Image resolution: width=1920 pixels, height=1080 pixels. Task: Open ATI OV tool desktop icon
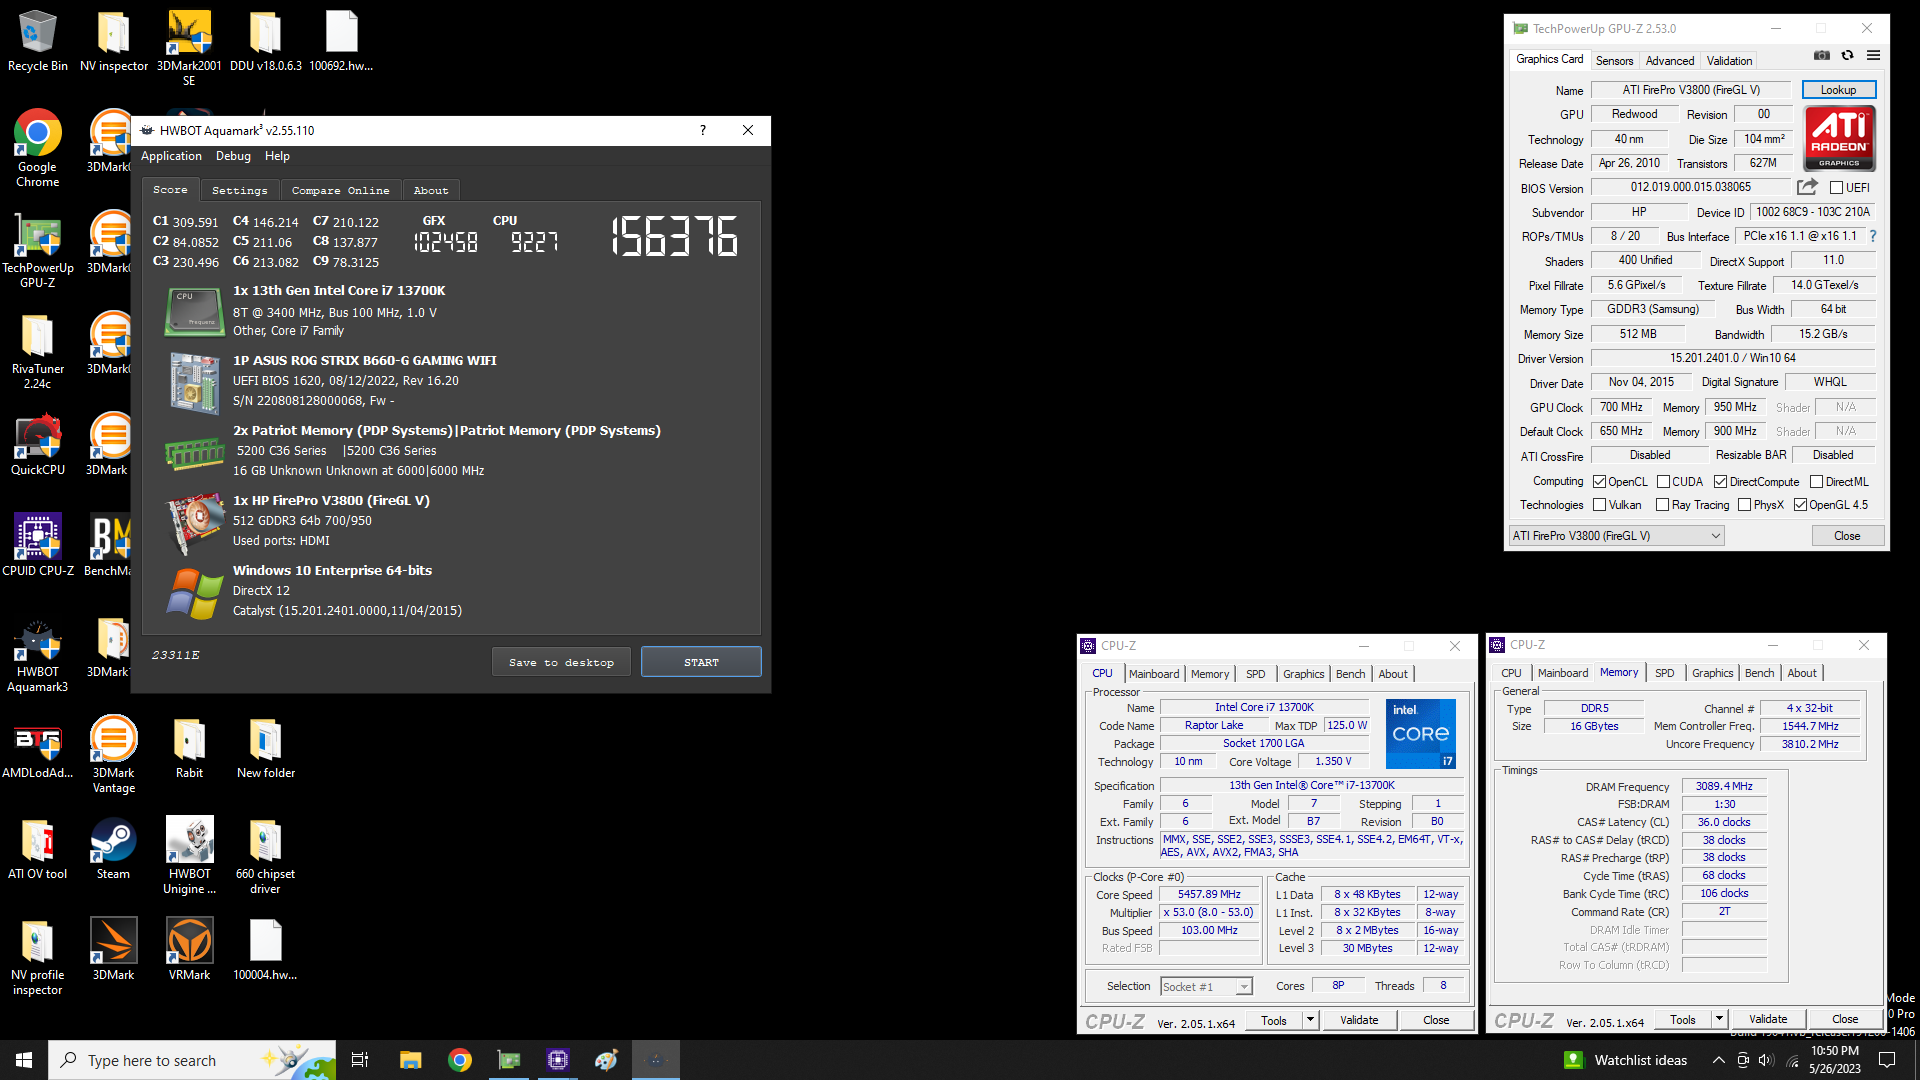pos(38,849)
